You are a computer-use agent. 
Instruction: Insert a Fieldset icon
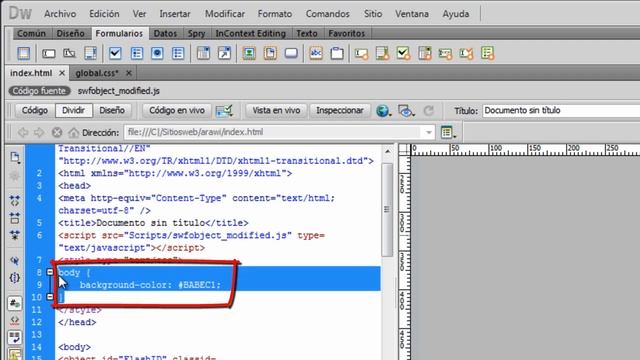point(337,53)
